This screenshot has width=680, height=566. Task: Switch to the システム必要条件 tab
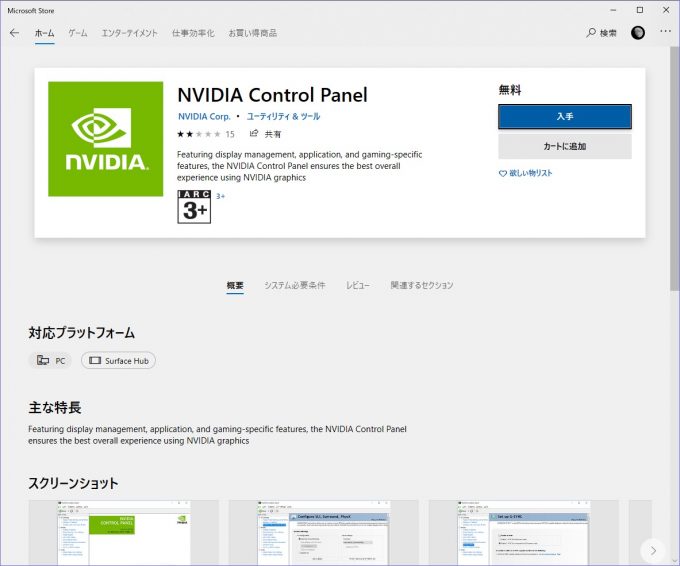tap(294, 285)
